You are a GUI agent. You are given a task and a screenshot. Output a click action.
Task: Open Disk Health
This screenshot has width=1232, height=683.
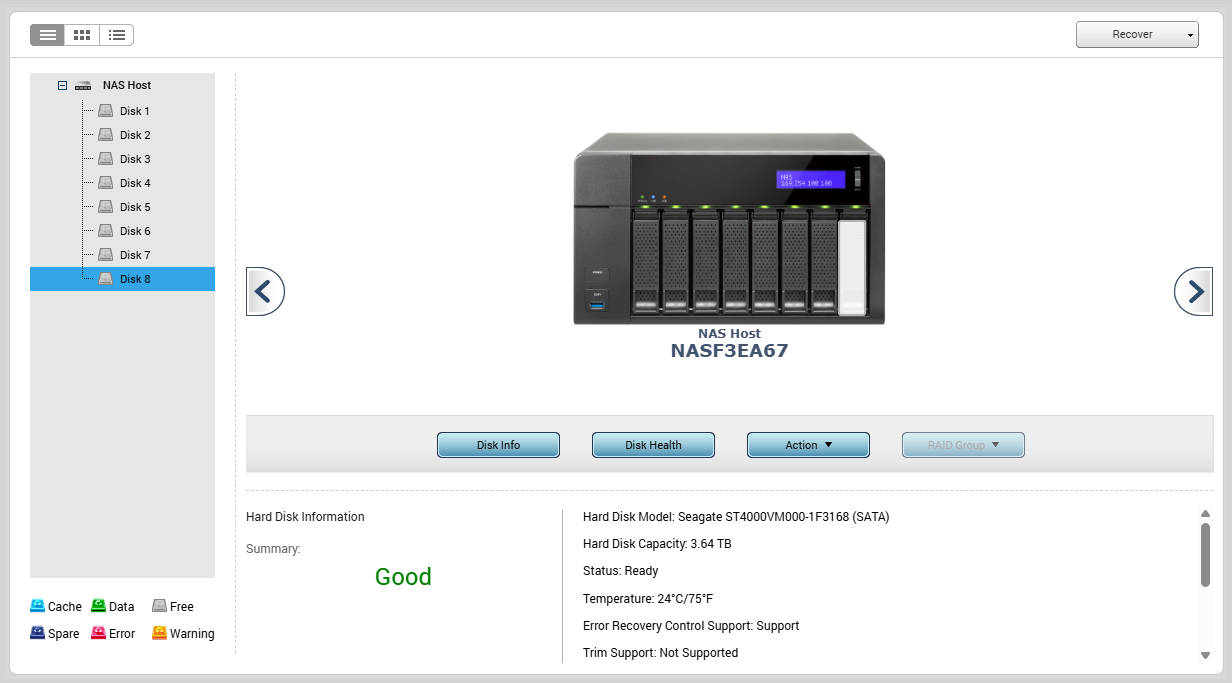653,445
